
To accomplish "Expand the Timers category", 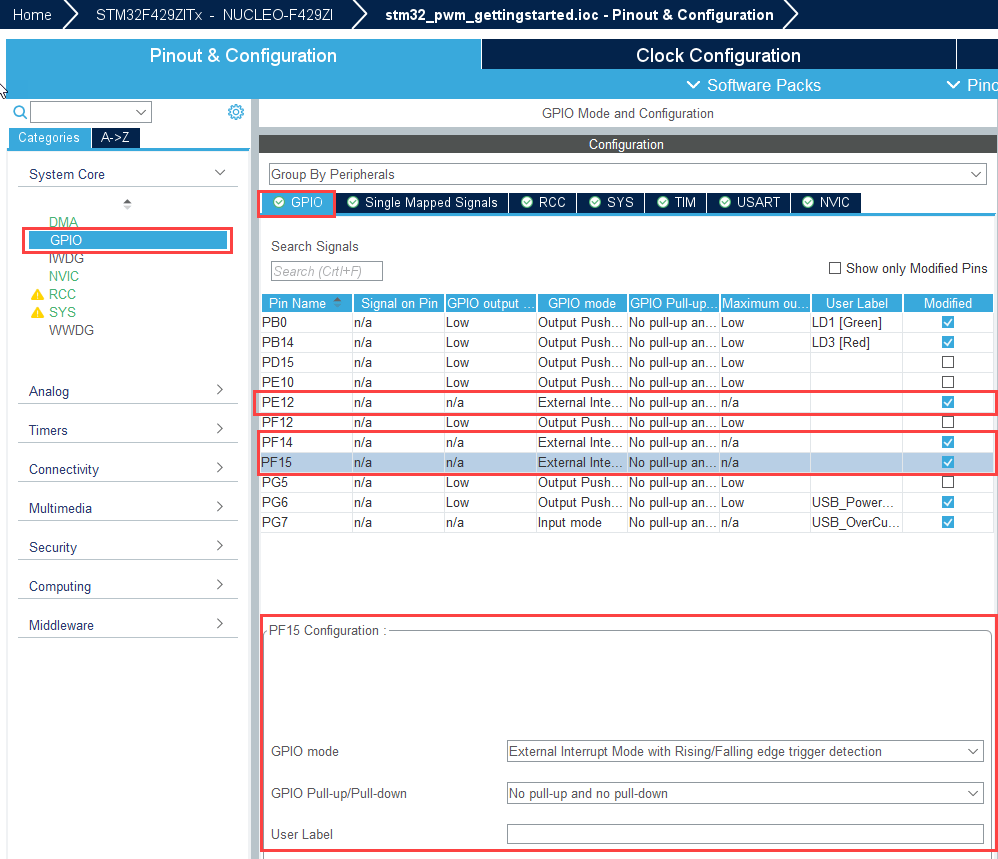I will point(127,430).
